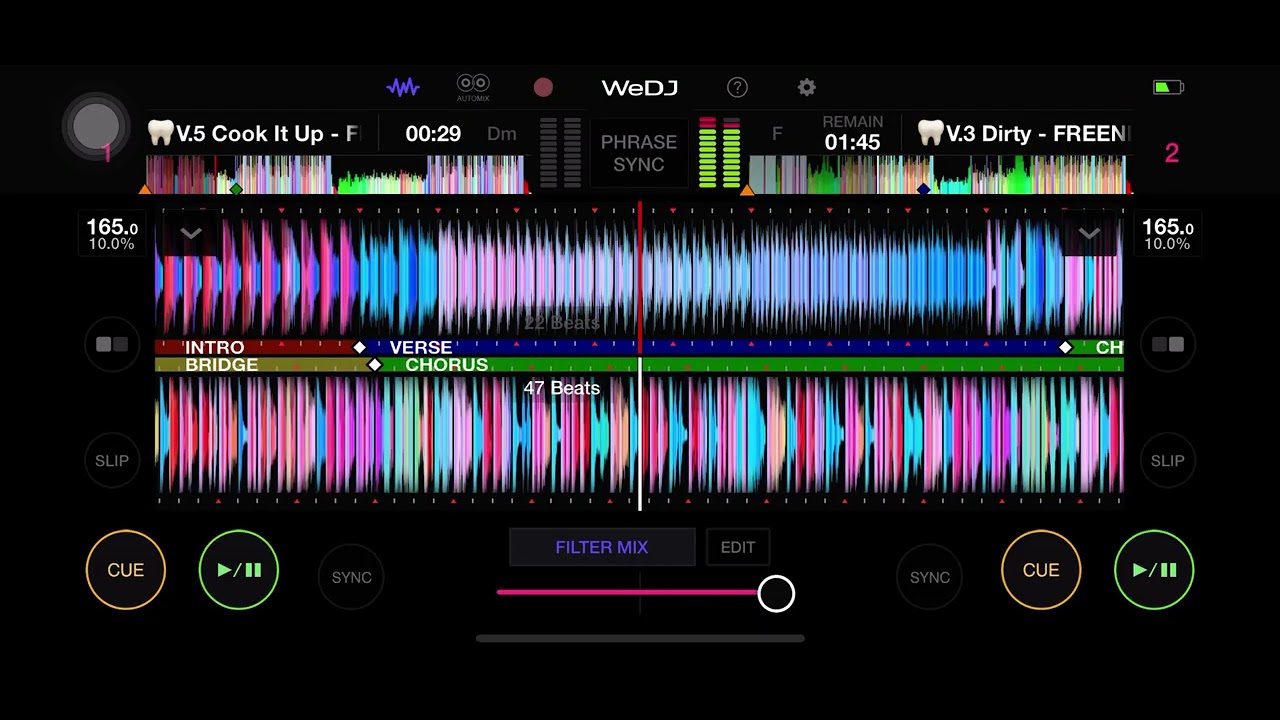1280x720 pixels.
Task: Click the WeDJ logo
Action: coord(640,88)
